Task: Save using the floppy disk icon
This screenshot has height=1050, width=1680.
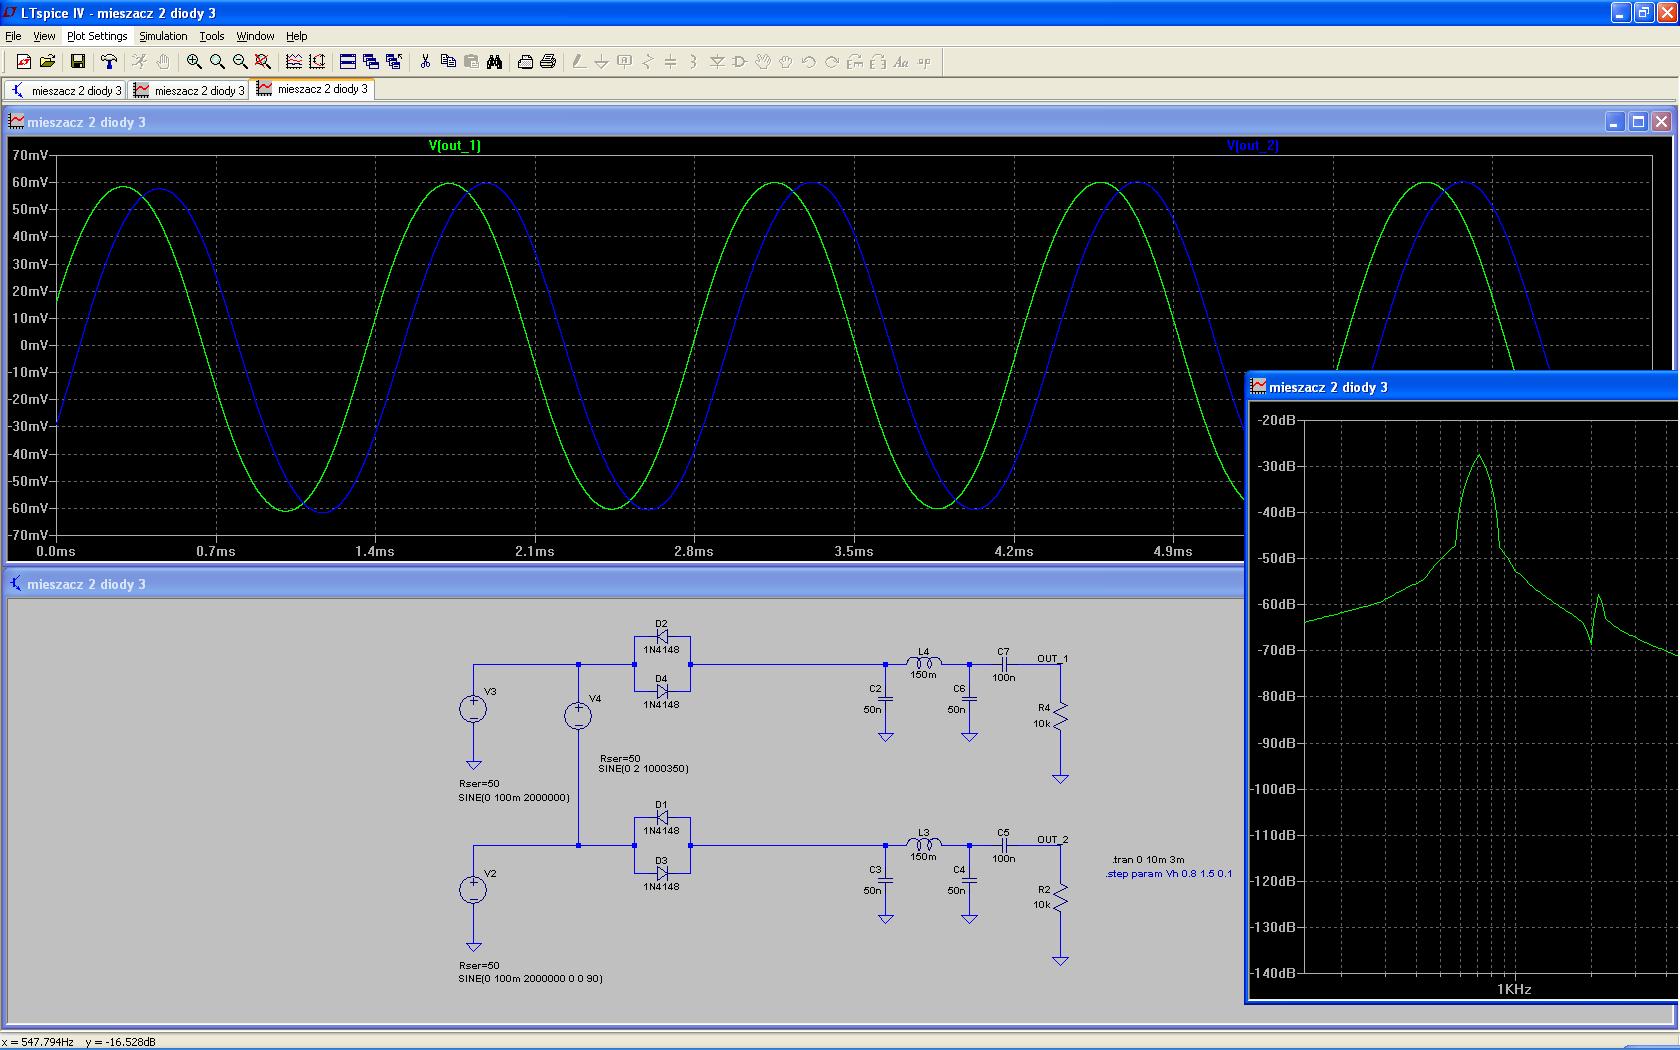Action: (77, 62)
